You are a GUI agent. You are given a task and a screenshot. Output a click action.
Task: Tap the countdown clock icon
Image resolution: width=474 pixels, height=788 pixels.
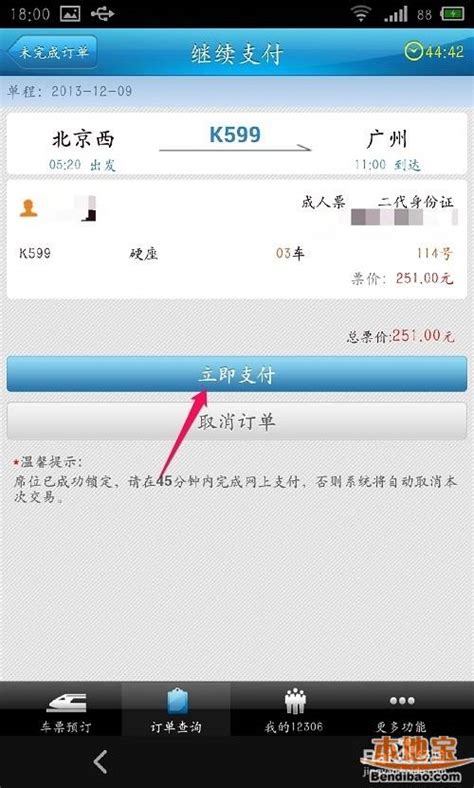(413, 52)
